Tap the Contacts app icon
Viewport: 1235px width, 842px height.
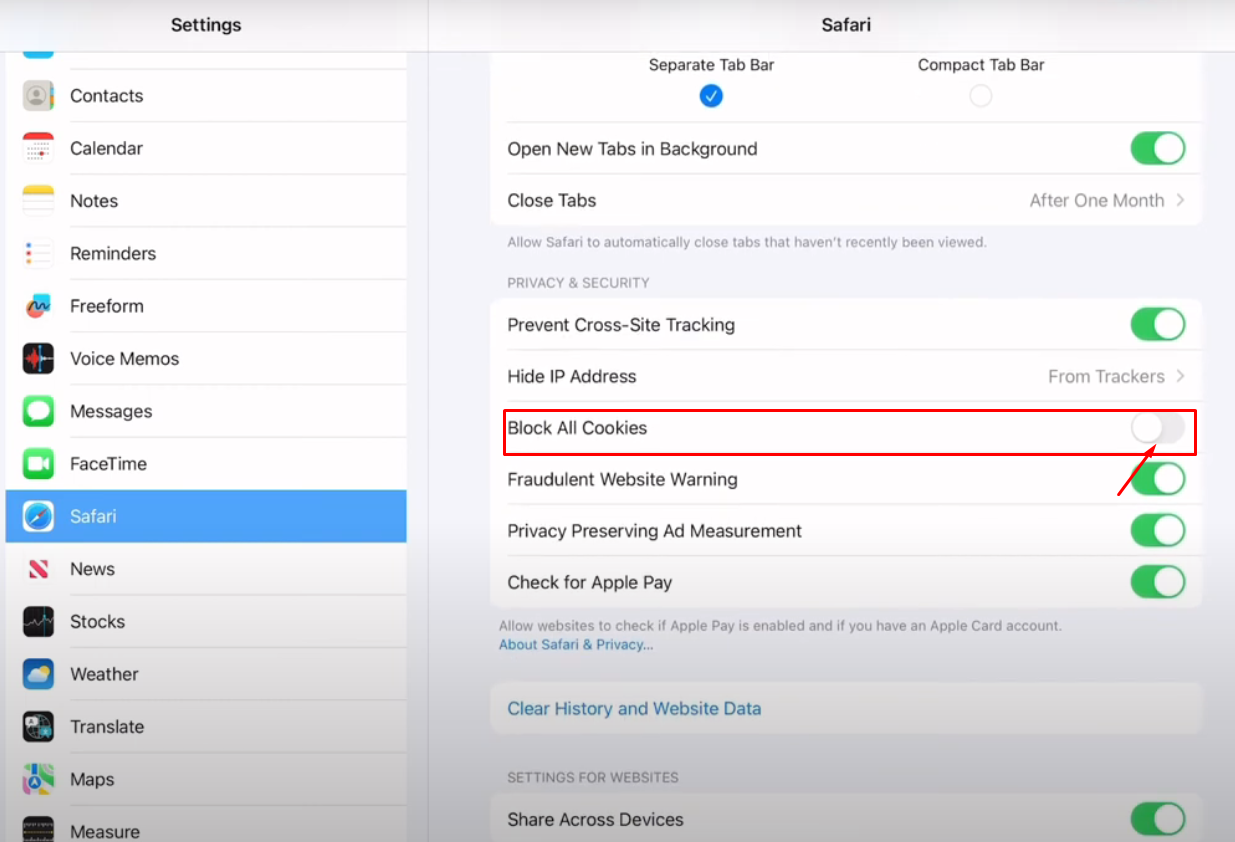38,96
